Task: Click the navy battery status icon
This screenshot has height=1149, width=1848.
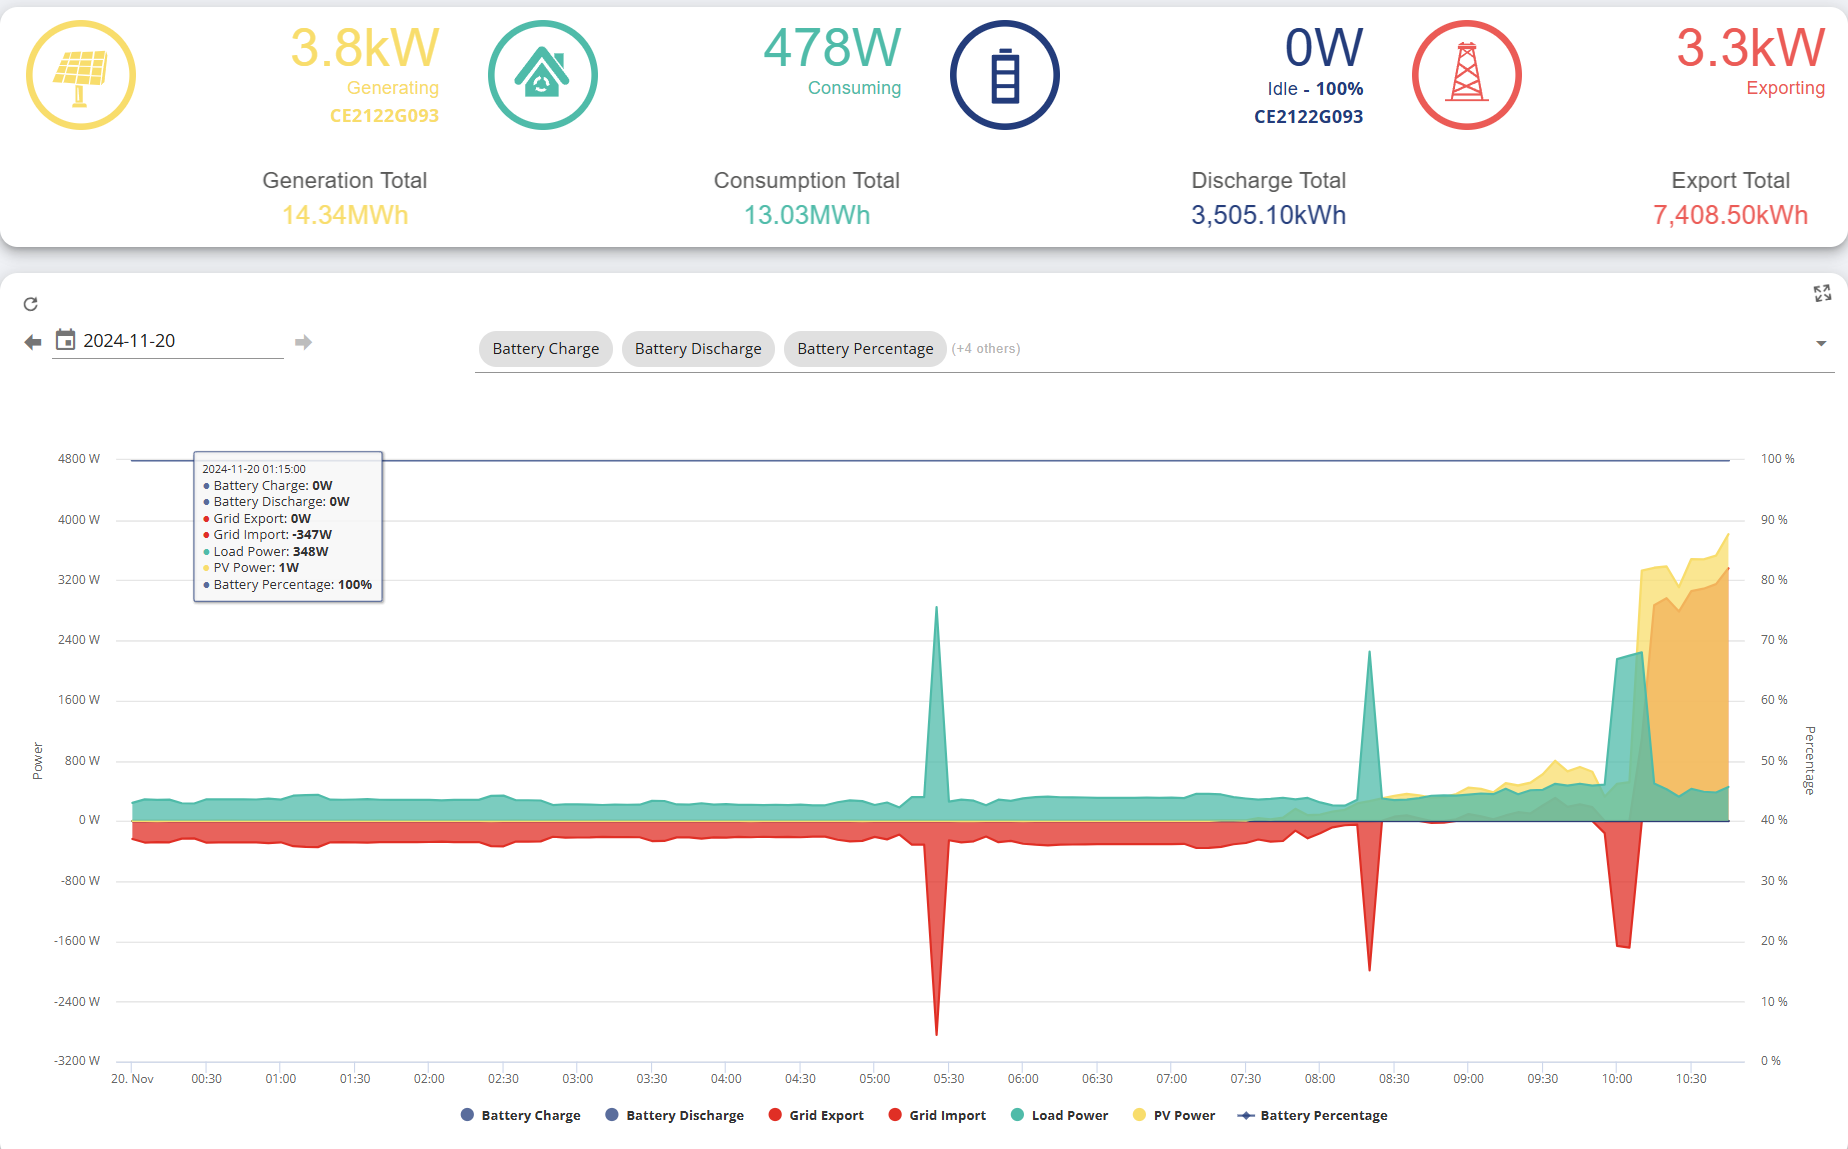Action: (x=1004, y=75)
